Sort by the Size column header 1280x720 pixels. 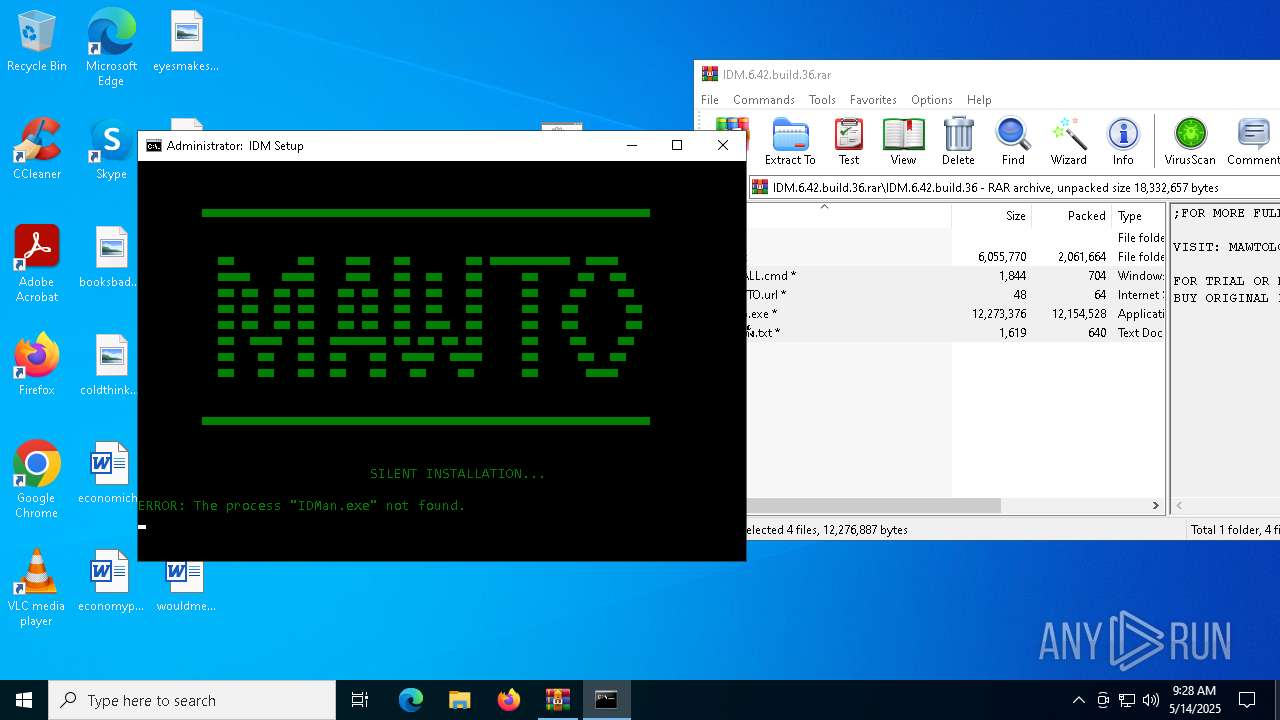991,216
